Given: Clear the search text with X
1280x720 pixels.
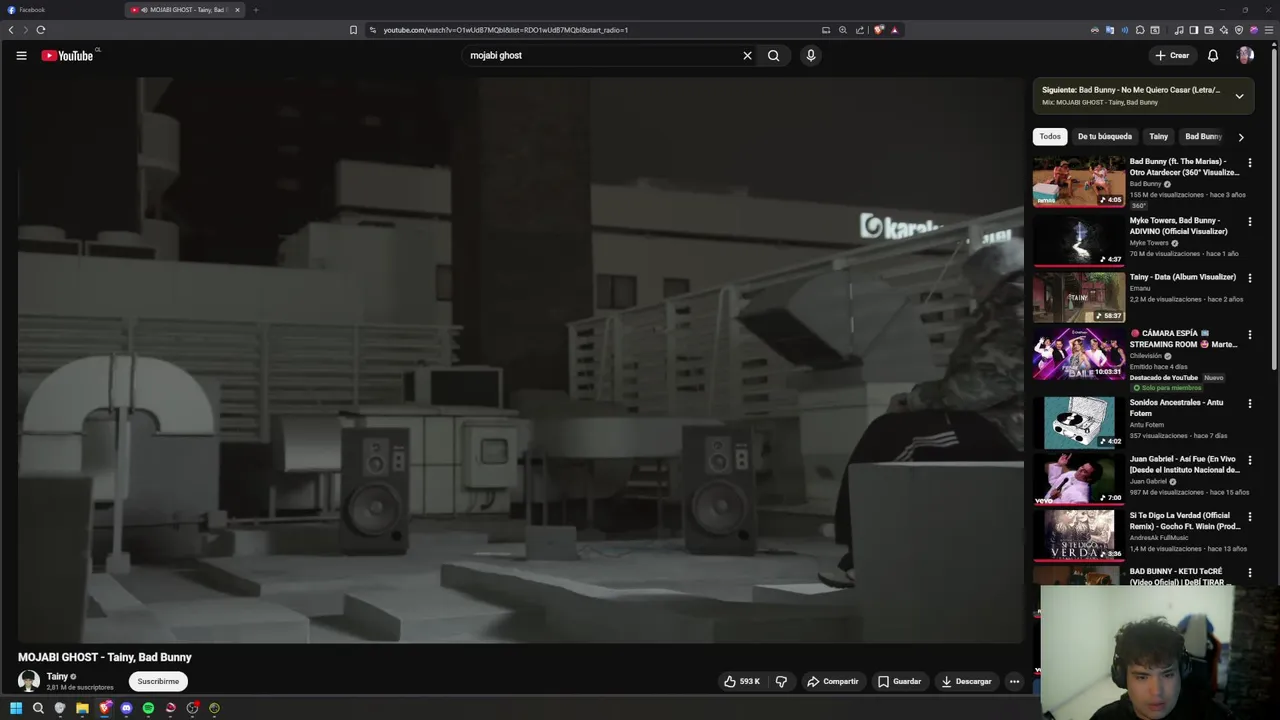Looking at the screenshot, I should click(747, 56).
